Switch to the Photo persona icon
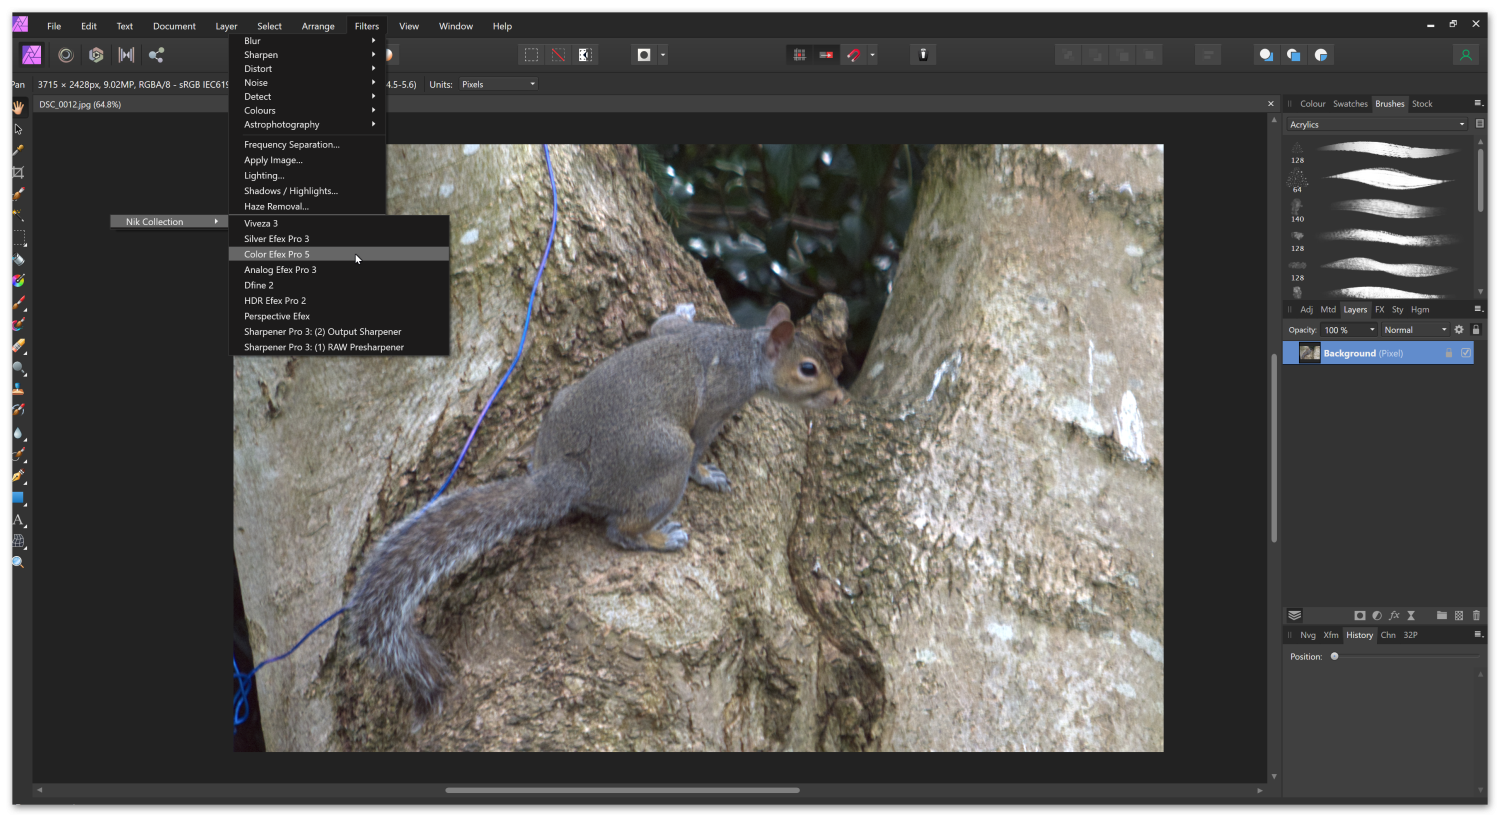Viewport: 1500px width, 817px height. (x=32, y=55)
